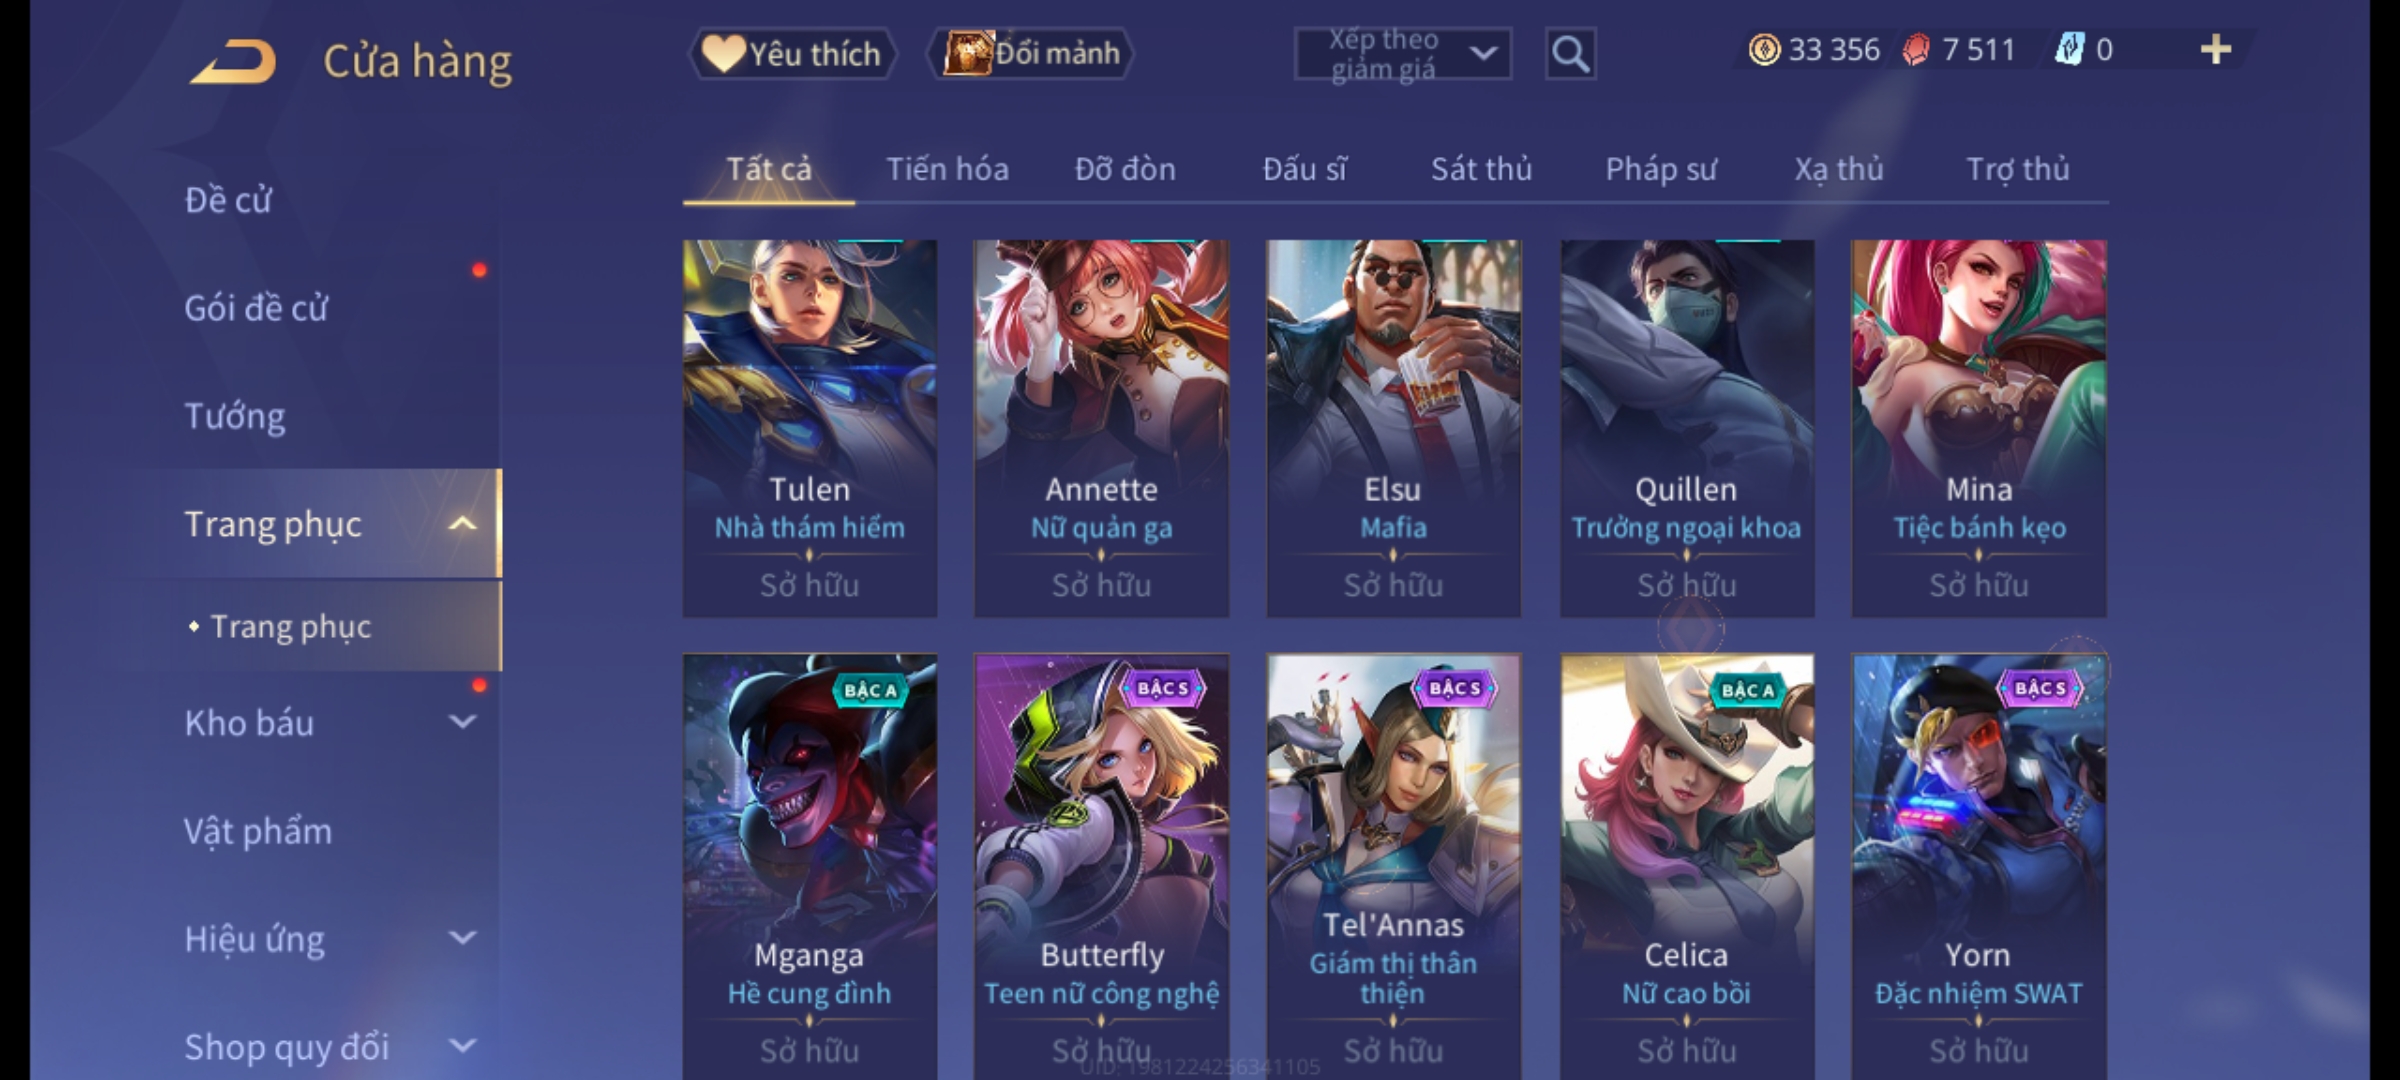Tap the red ruby currency icon
The image size is (2400, 1080).
(1916, 50)
